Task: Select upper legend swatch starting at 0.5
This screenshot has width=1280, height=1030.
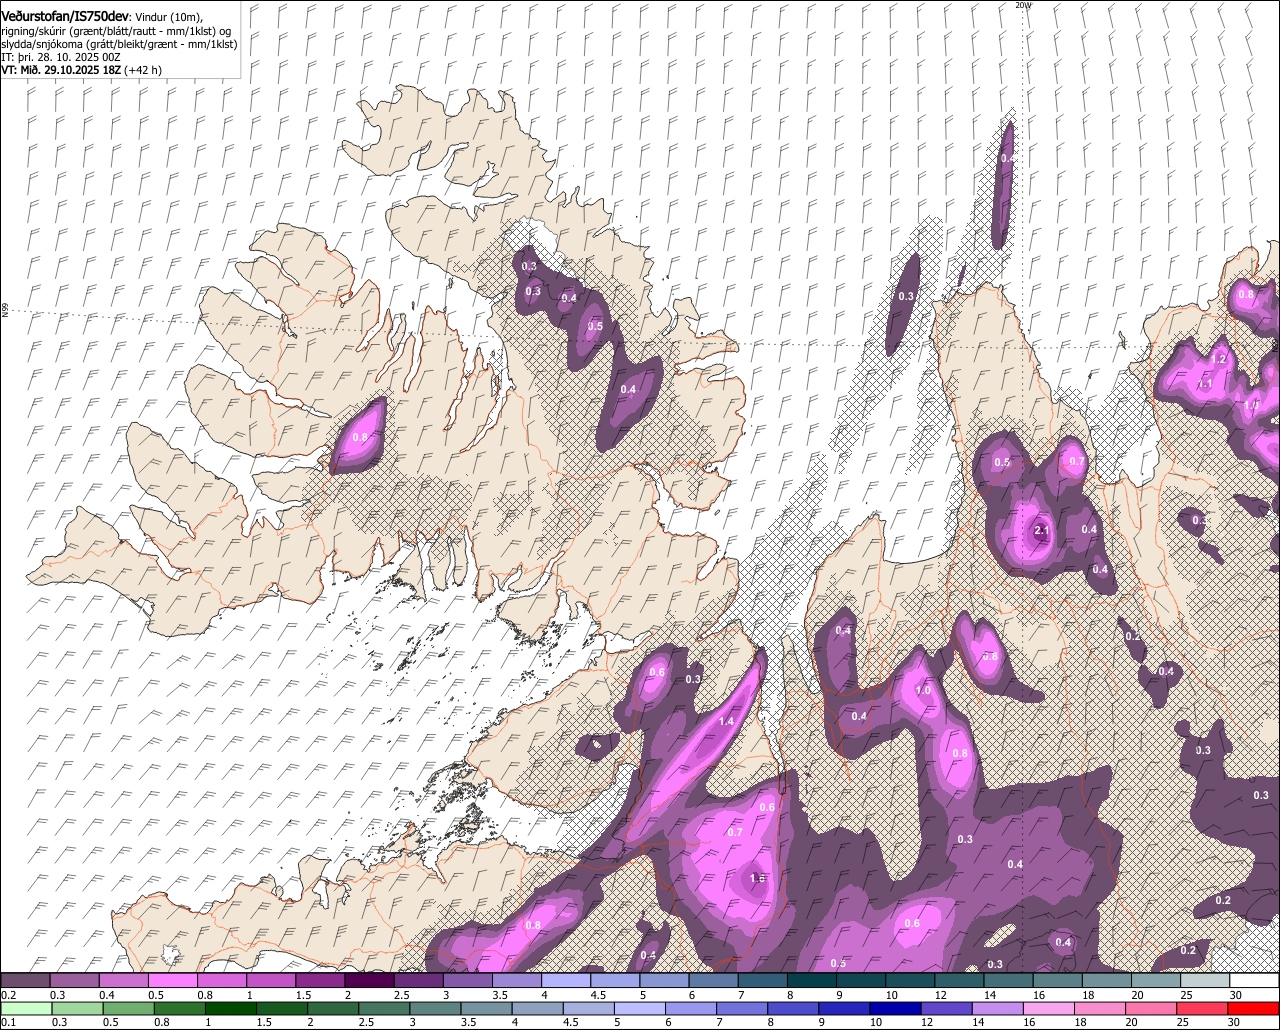Action: pos(172,981)
